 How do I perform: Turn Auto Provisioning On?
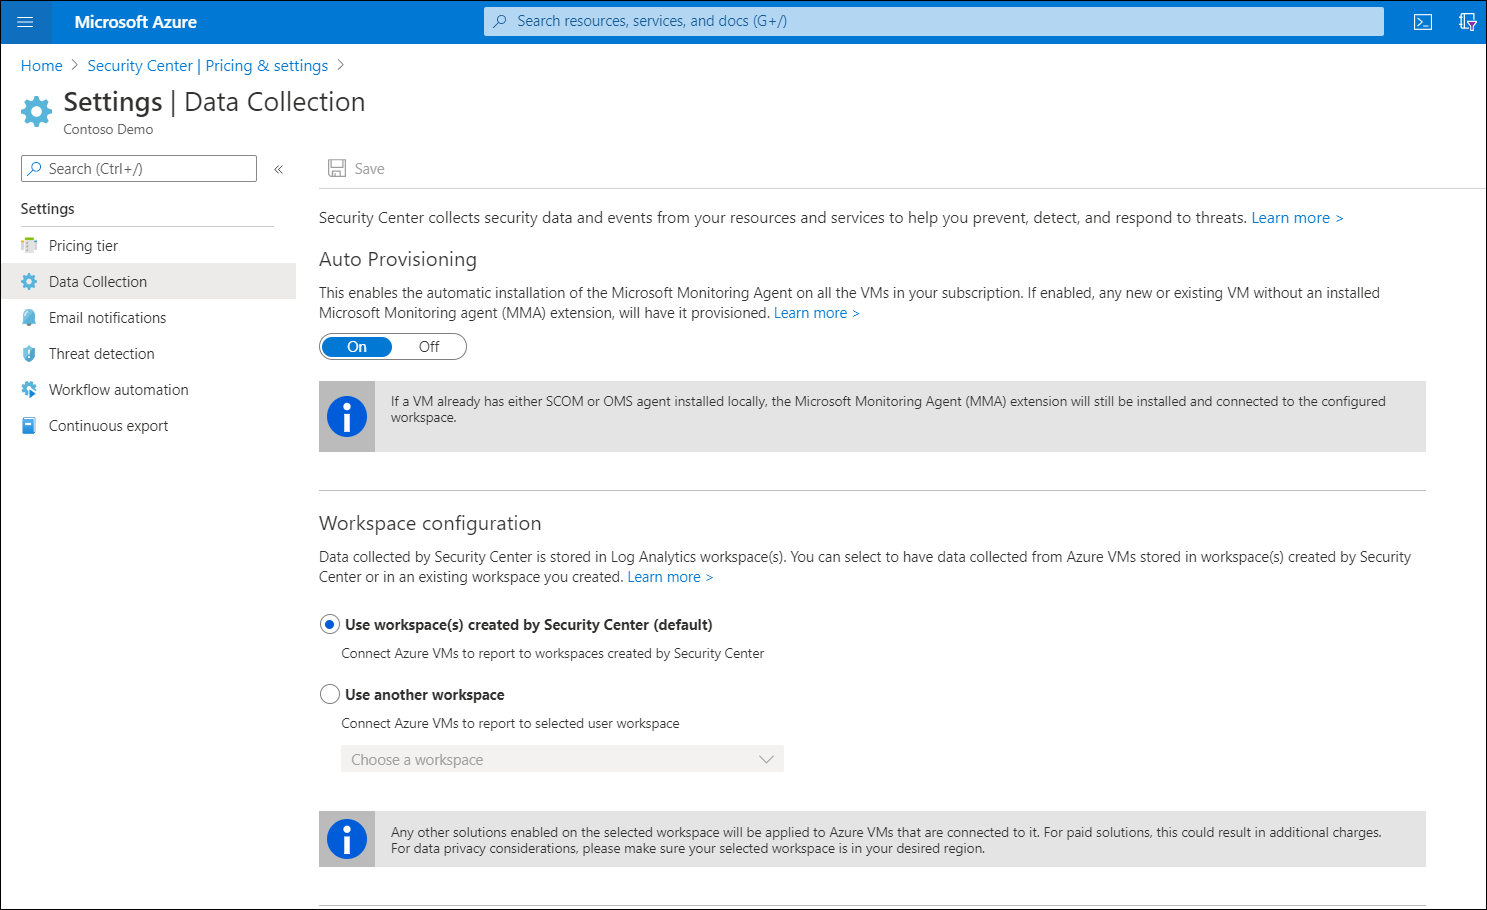pos(357,347)
